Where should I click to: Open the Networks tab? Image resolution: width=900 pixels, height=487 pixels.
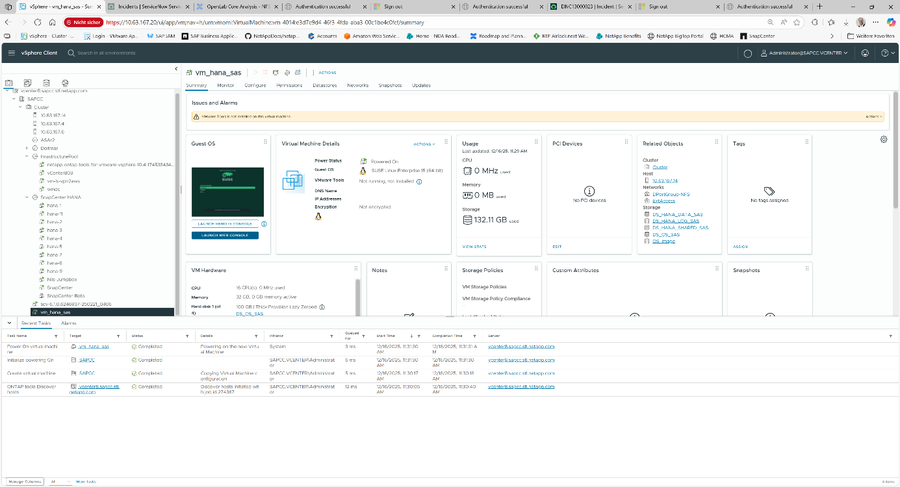click(358, 85)
